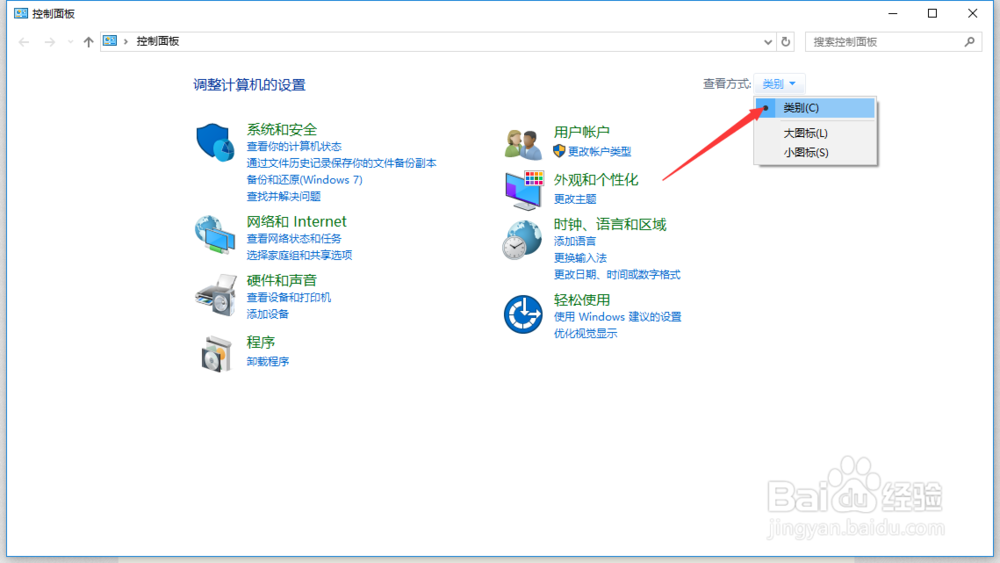
Task: Open 外观和个性化 category link
Action: 596,180
